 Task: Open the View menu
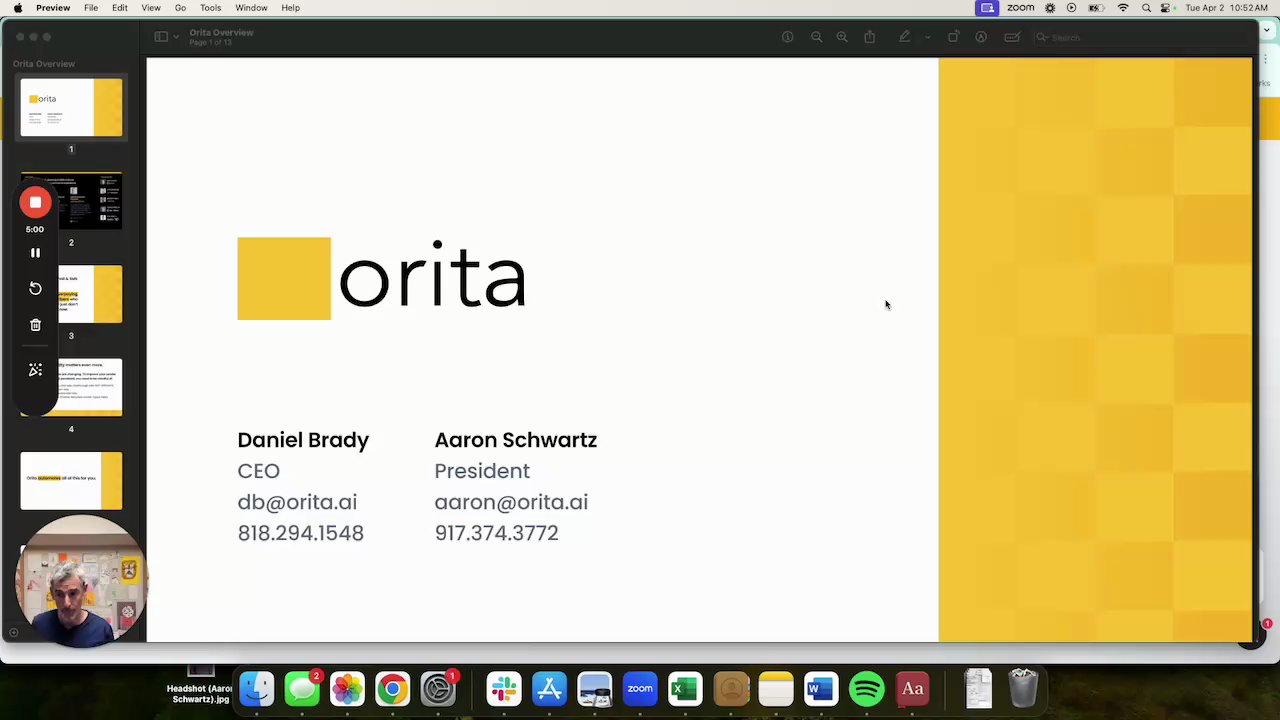[x=151, y=8]
